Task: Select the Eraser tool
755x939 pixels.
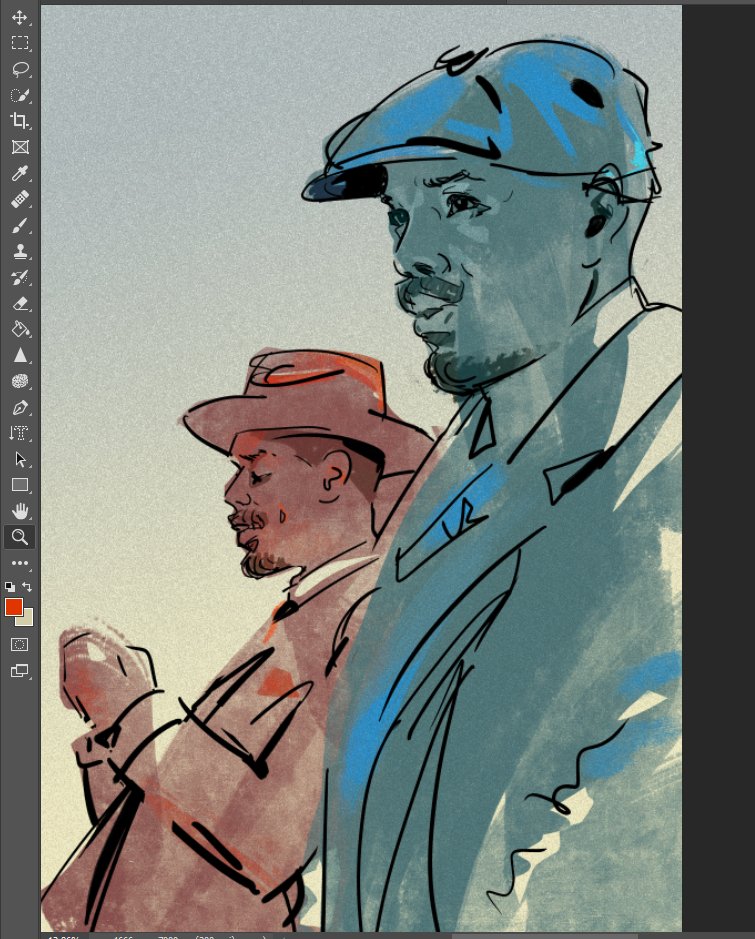Action: point(19,304)
